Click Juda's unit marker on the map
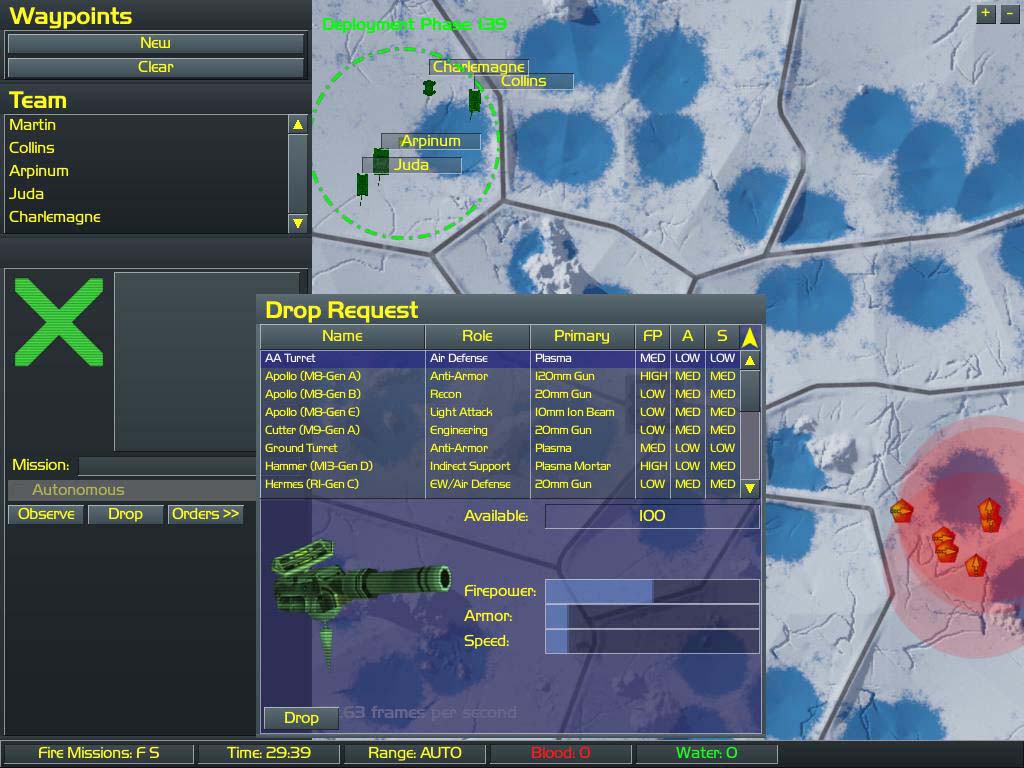Image resolution: width=1024 pixels, height=768 pixels. click(x=361, y=182)
